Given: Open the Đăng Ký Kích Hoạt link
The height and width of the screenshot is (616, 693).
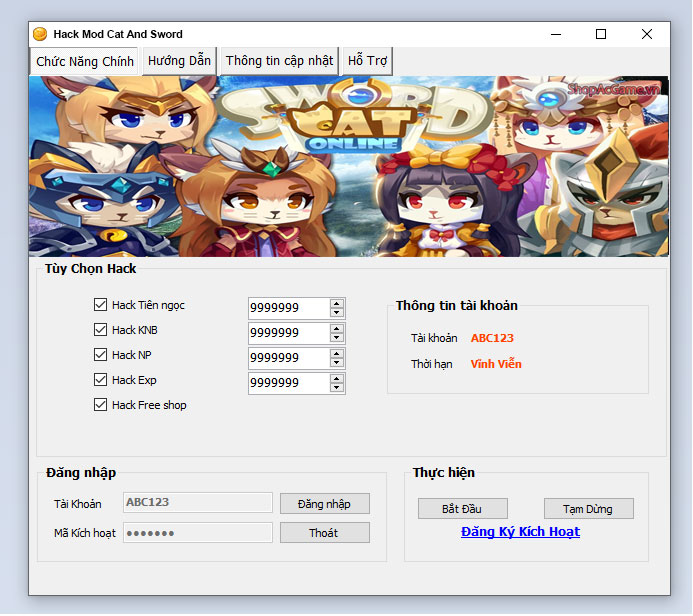Looking at the screenshot, I should 520,532.
